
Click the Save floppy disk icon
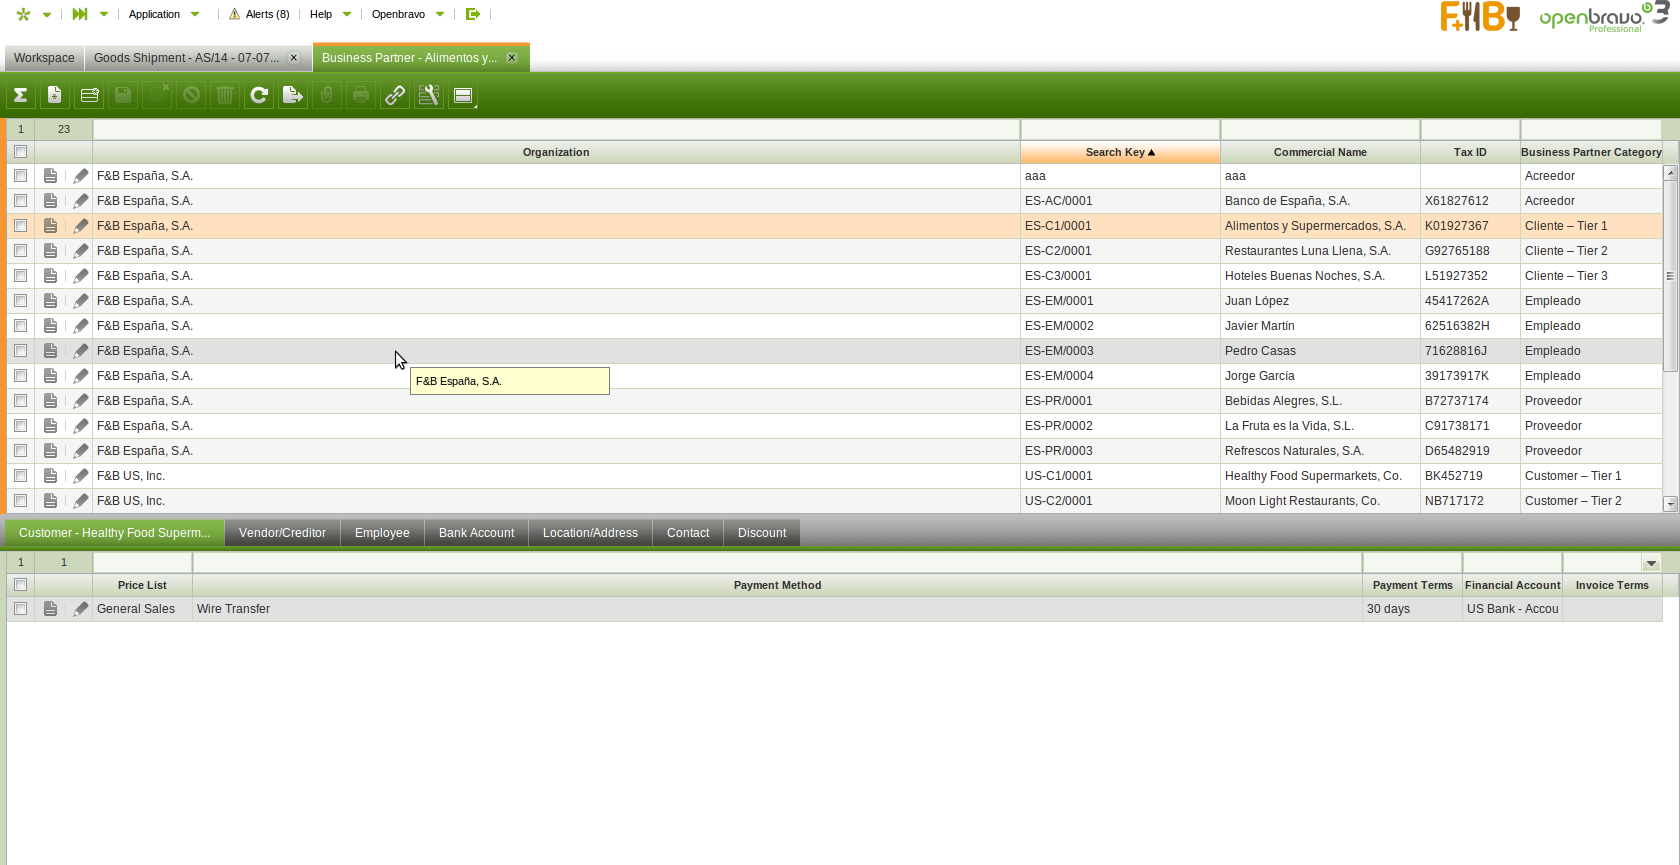(123, 95)
